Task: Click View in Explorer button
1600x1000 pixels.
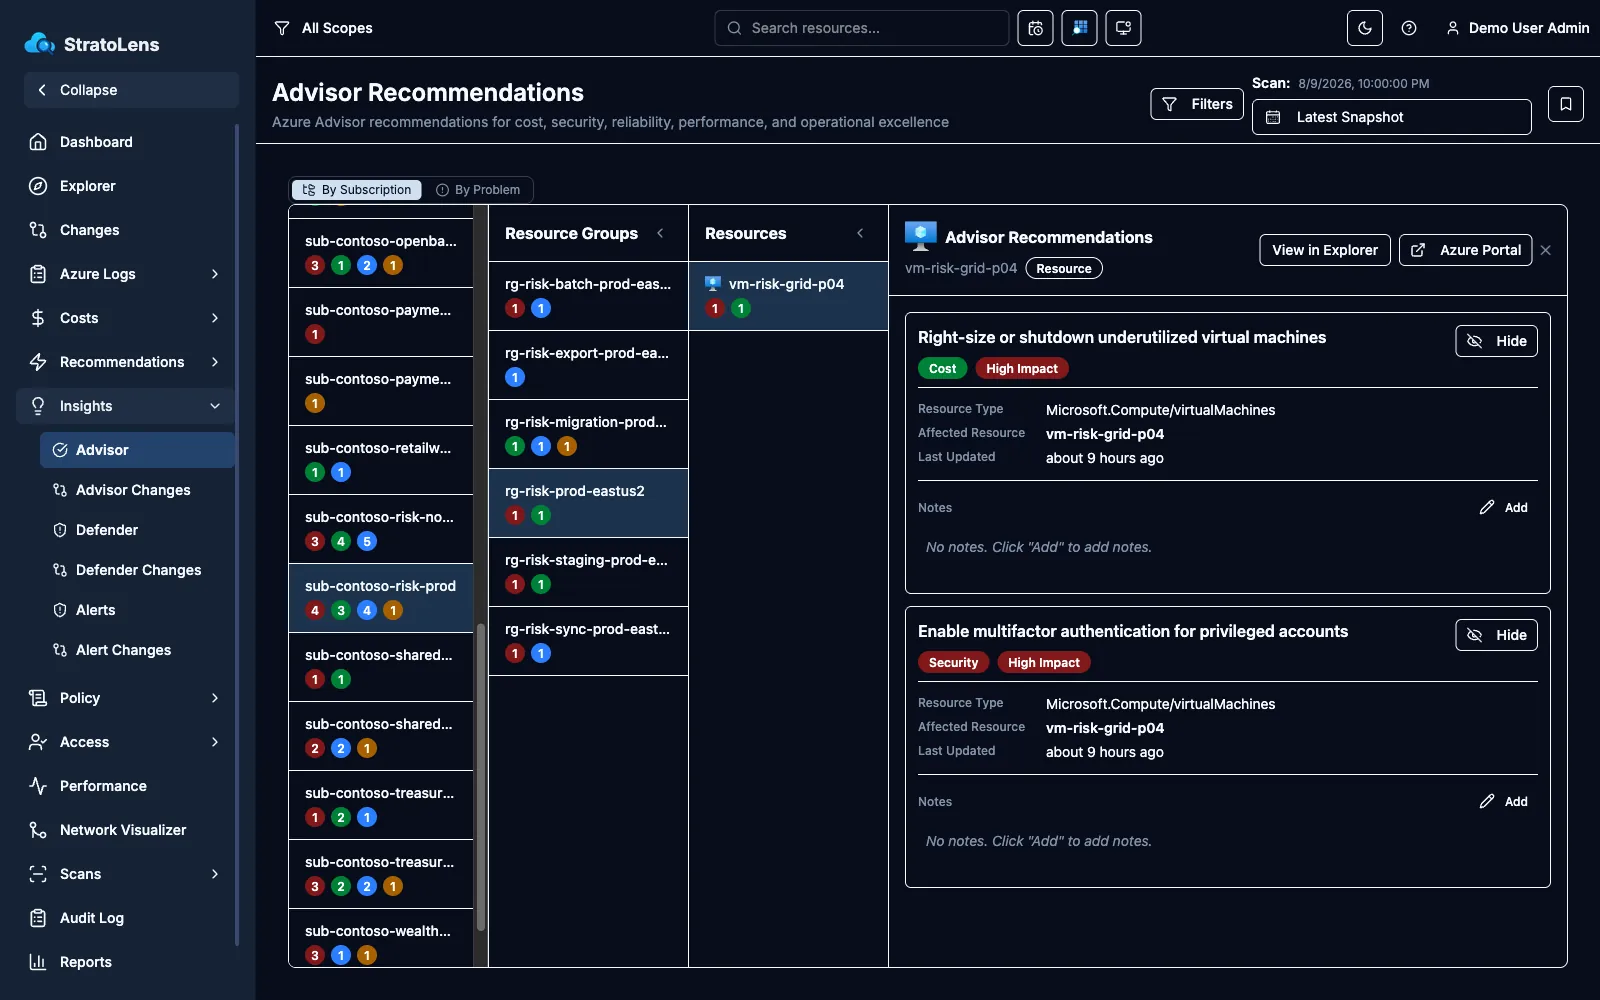Action: (x=1325, y=250)
